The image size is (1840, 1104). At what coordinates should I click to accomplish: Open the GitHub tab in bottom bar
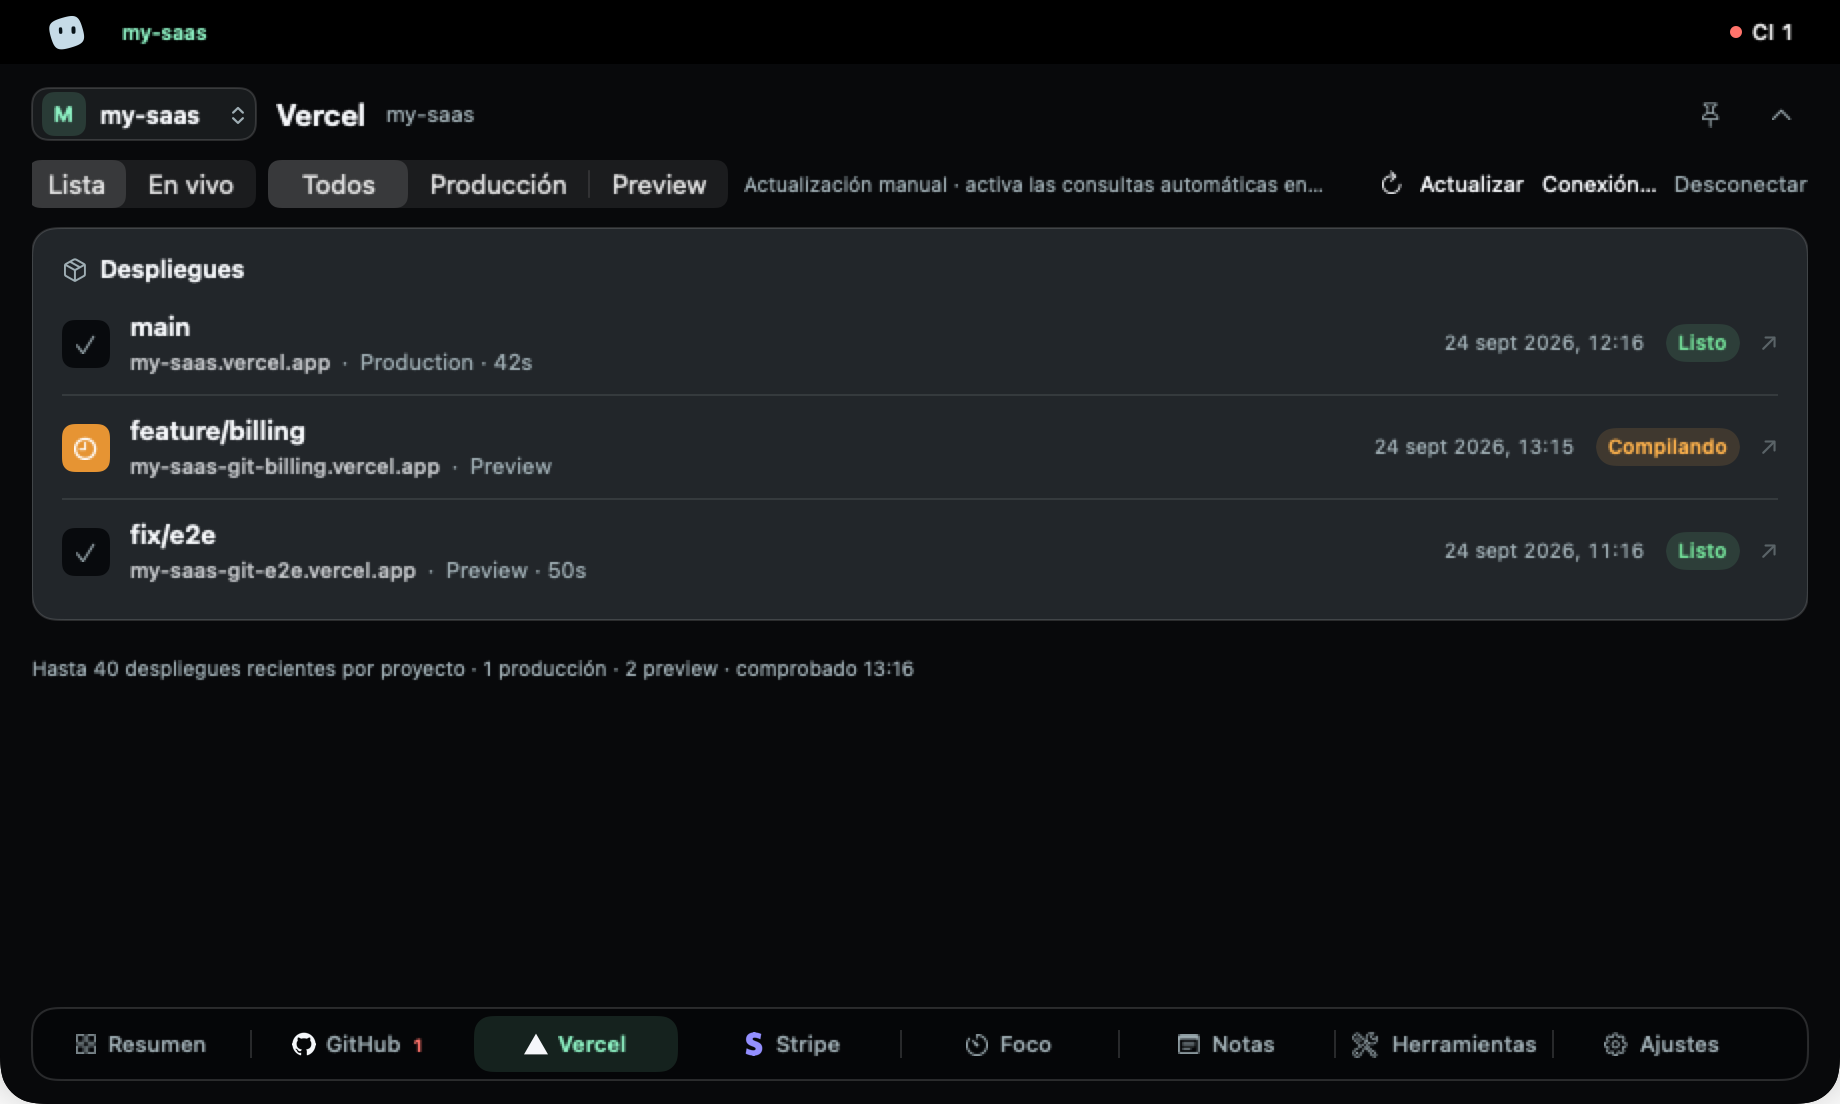click(357, 1044)
